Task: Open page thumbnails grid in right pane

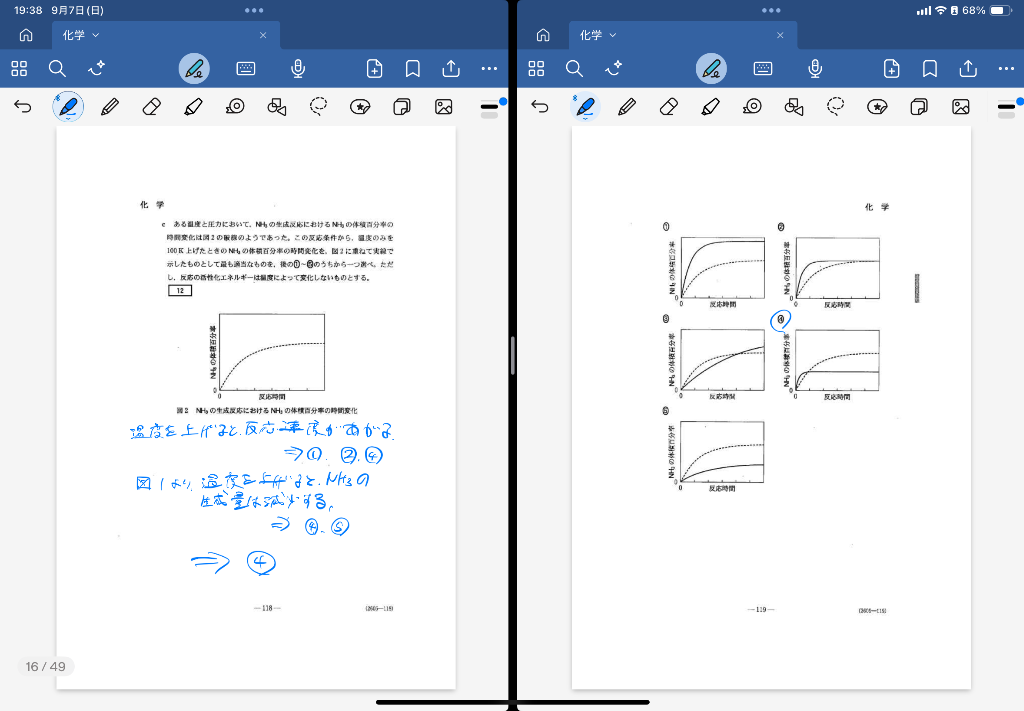Action: [536, 68]
